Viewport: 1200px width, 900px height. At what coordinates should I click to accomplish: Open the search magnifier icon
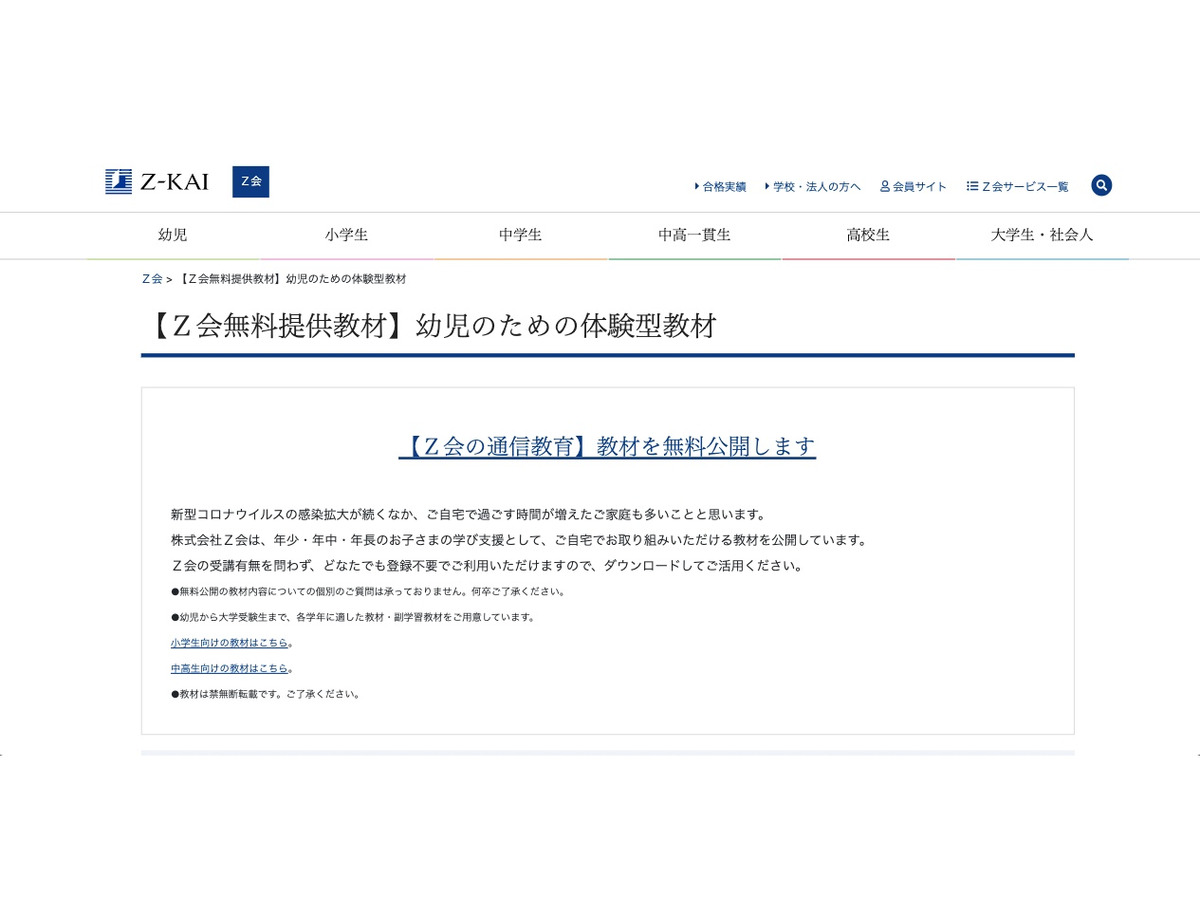point(1102,185)
